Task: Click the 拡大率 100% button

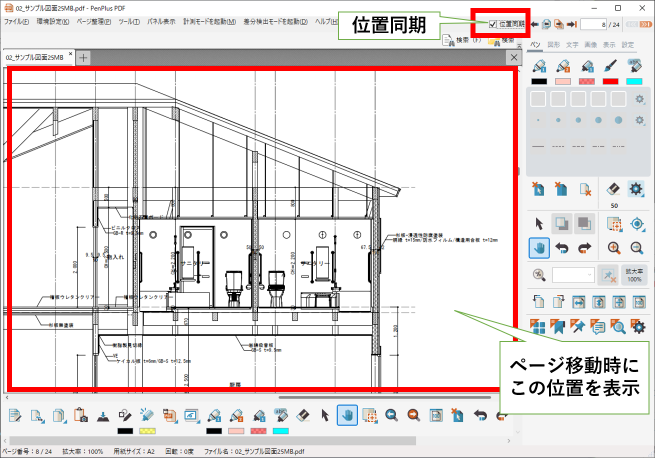Action: click(x=634, y=274)
